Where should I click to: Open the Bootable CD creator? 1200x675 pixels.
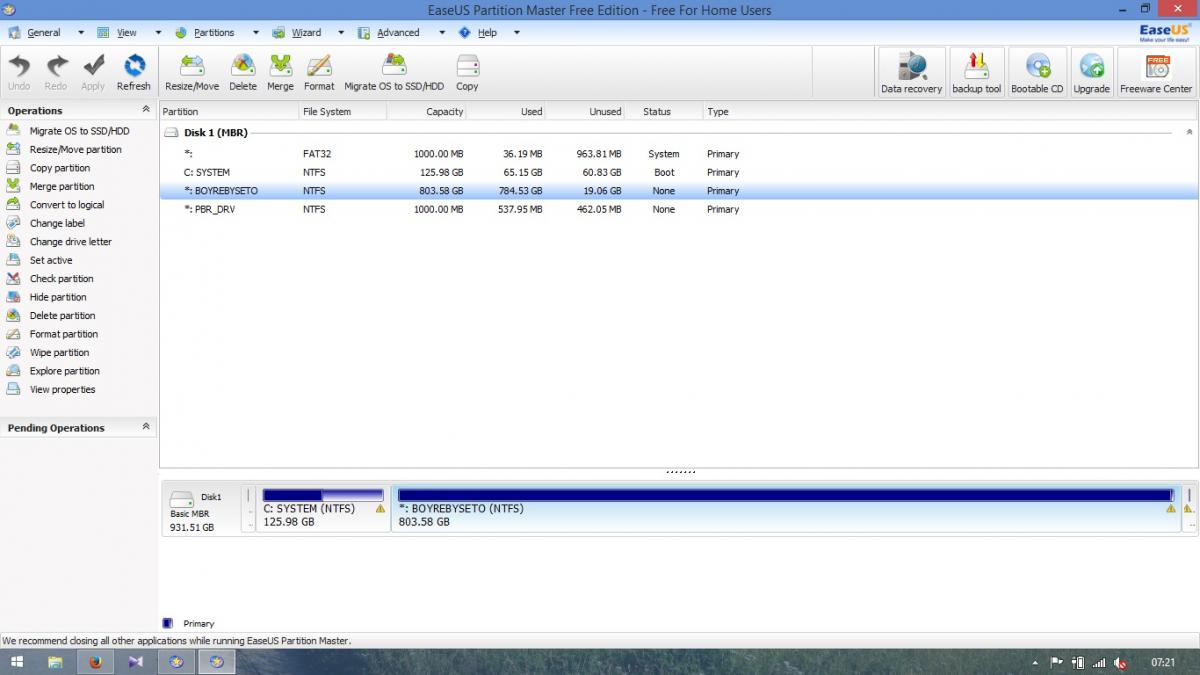(1037, 72)
